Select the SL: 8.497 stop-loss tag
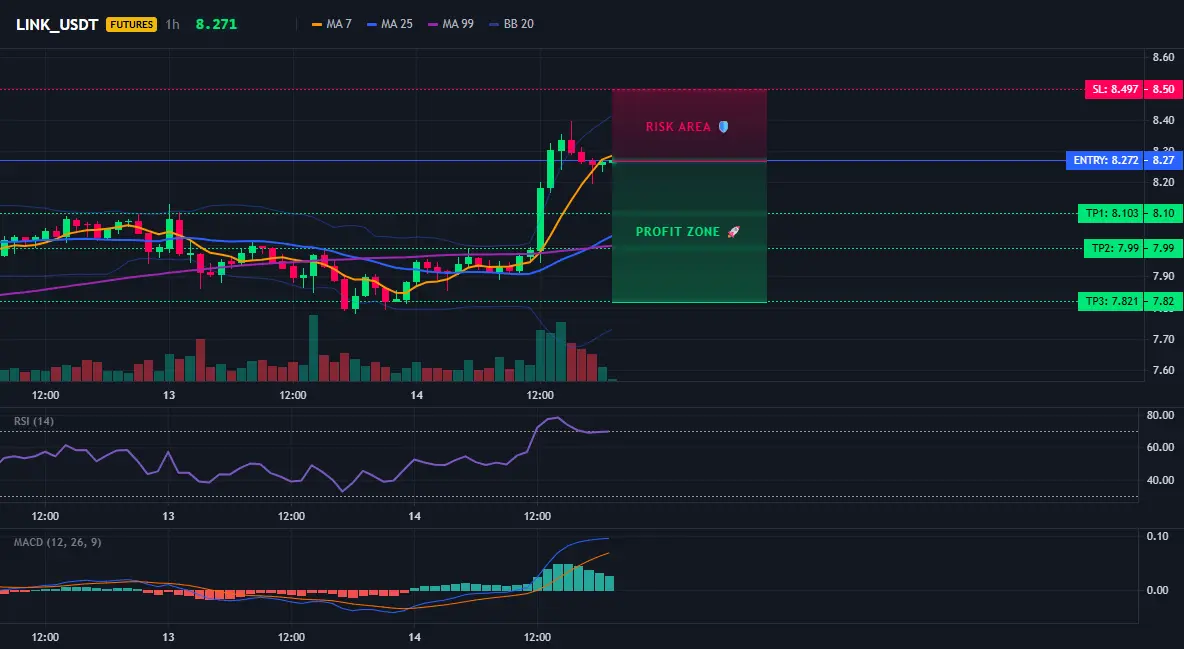The image size is (1184, 649). tap(1115, 89)
